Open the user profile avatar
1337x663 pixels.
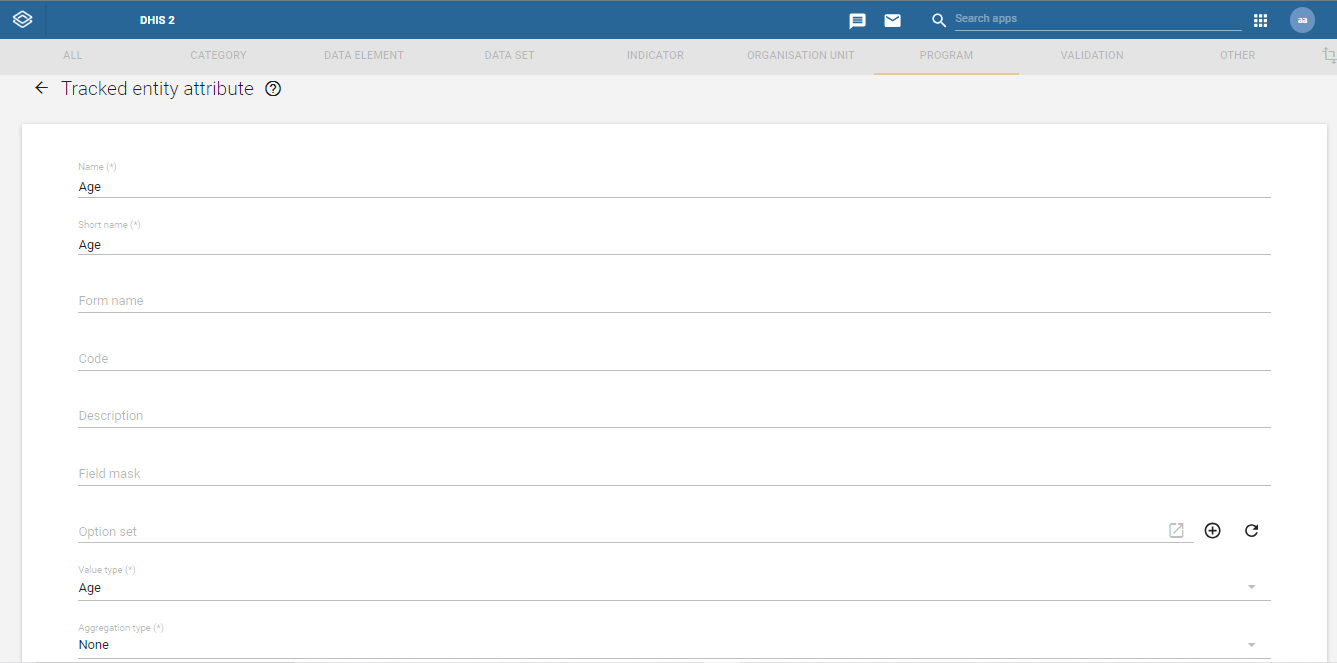pos(1302,20)
